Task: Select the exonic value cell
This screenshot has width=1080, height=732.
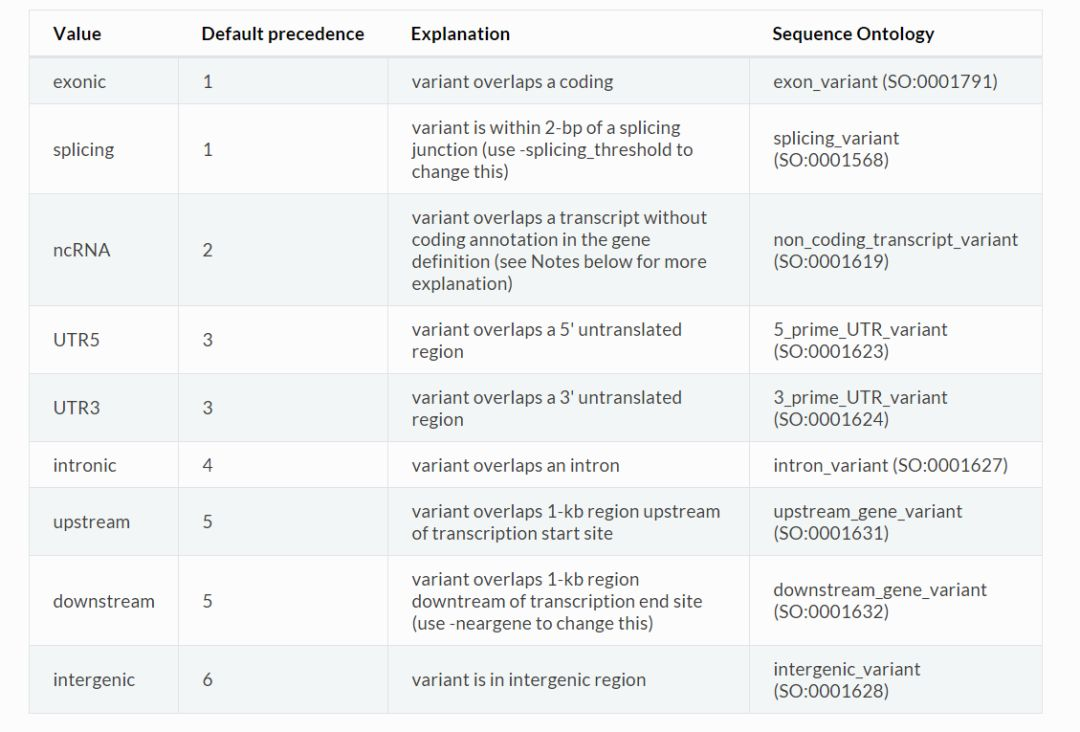Action: (x=79, y=82)
